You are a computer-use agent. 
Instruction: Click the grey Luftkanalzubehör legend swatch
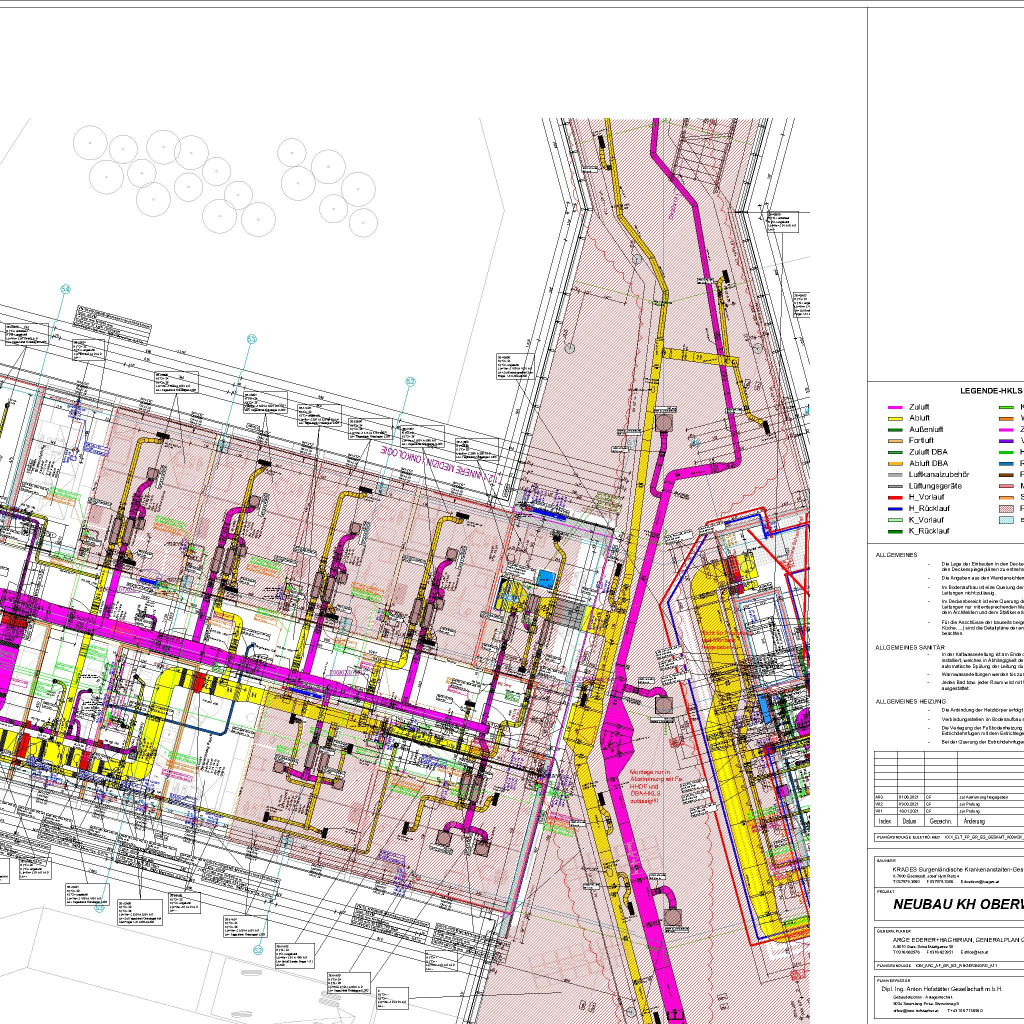click(895, 474)
